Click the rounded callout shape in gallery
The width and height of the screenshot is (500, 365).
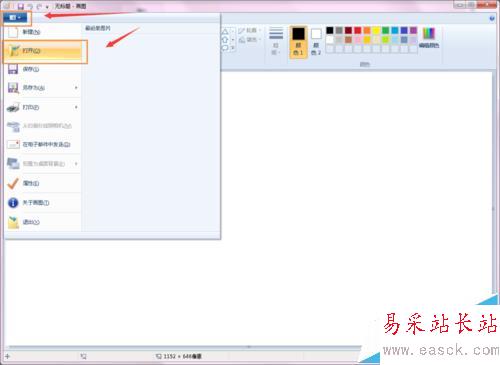(225, 48)
